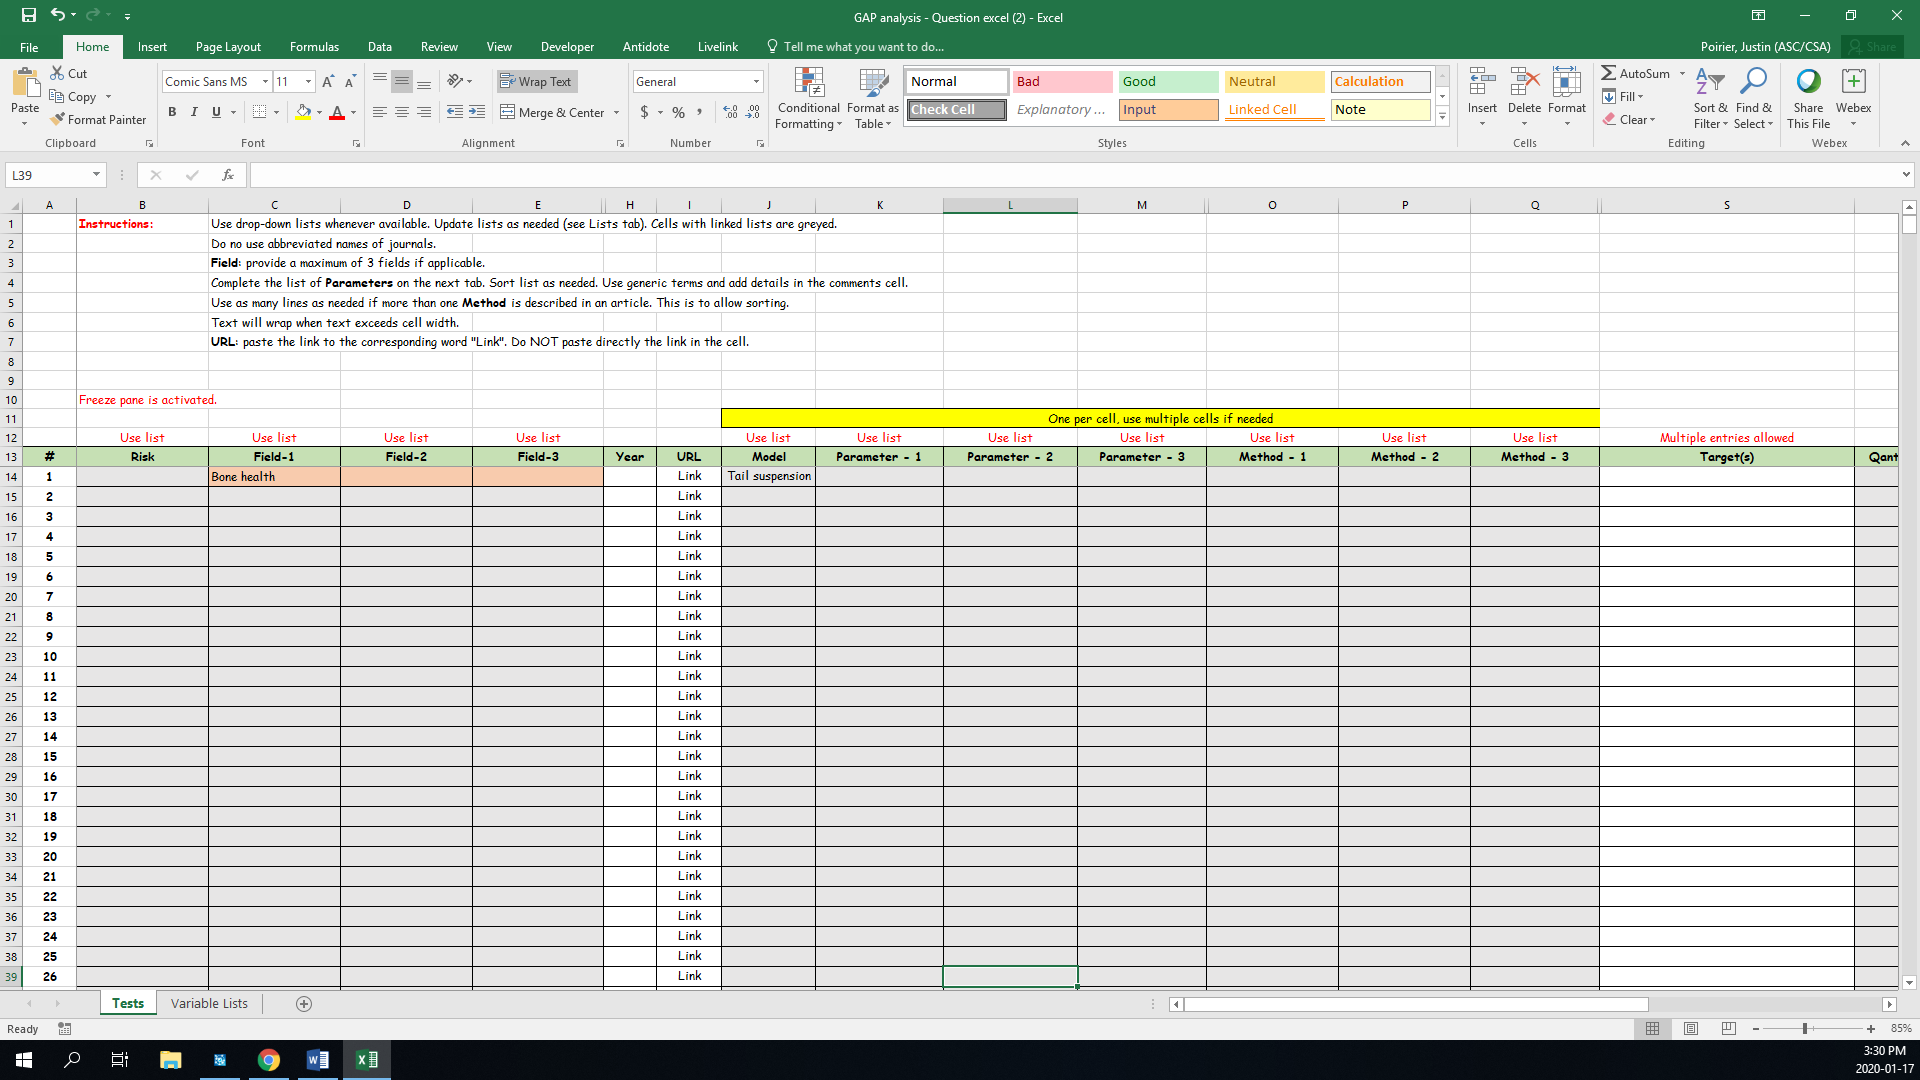Toggle Bold formatting button

tap(172, 112)
